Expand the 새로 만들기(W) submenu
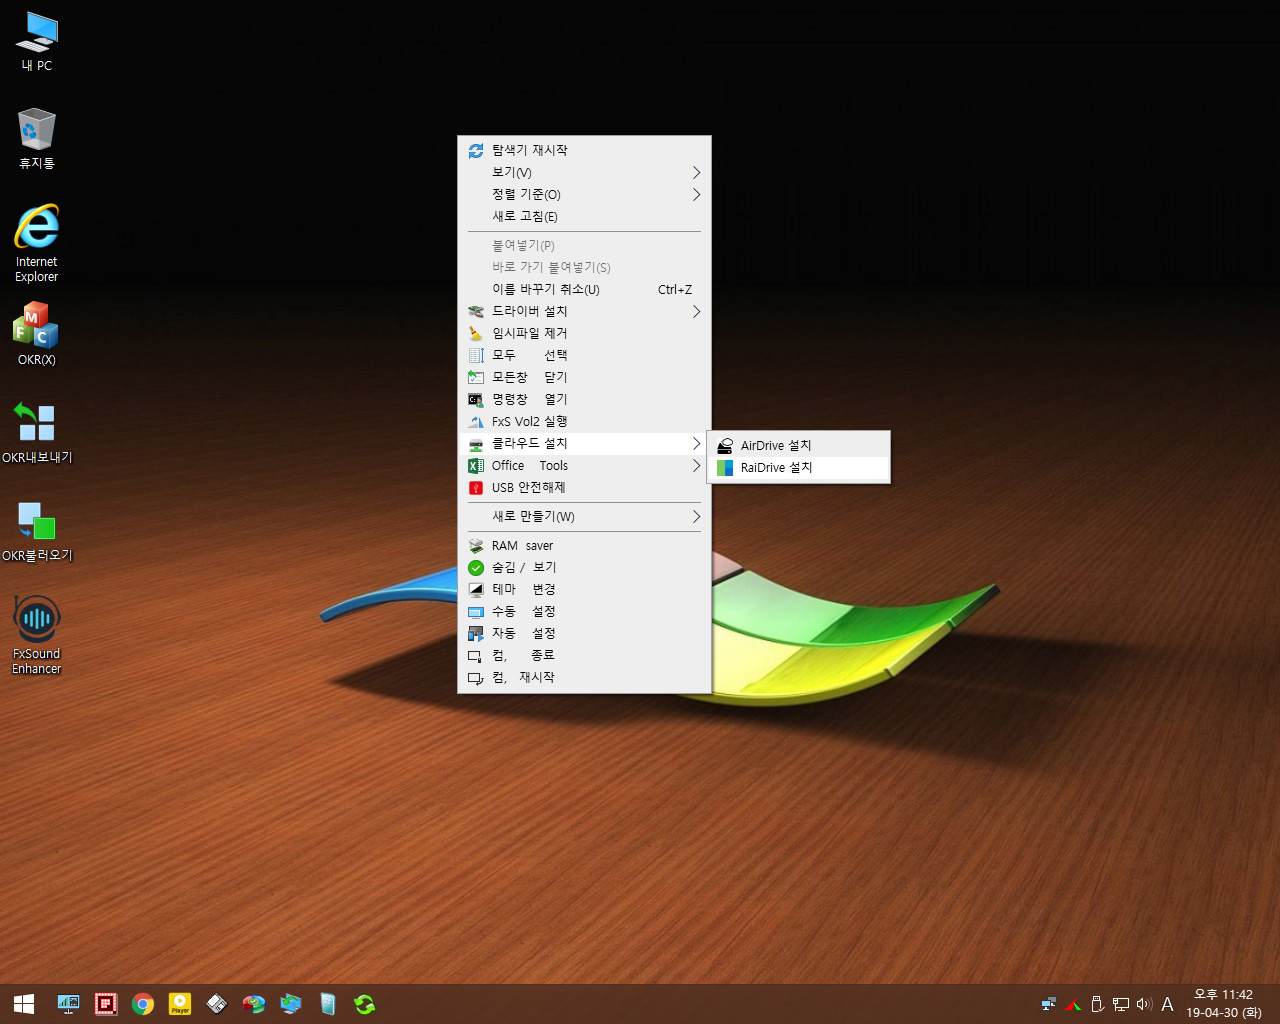The image size is (1280, 1024). click(x=584, y=516)
